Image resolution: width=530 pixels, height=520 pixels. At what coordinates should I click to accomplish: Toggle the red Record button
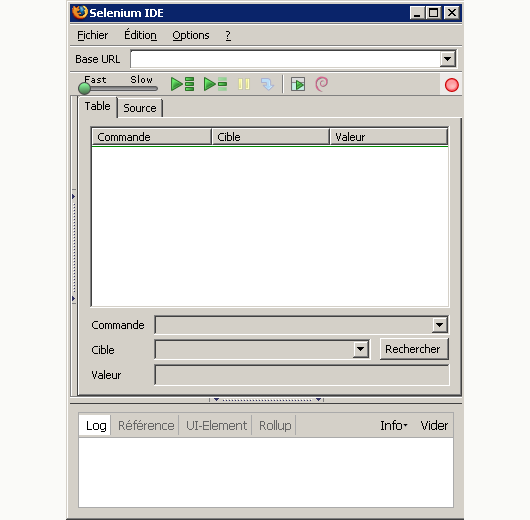(452, 85)
